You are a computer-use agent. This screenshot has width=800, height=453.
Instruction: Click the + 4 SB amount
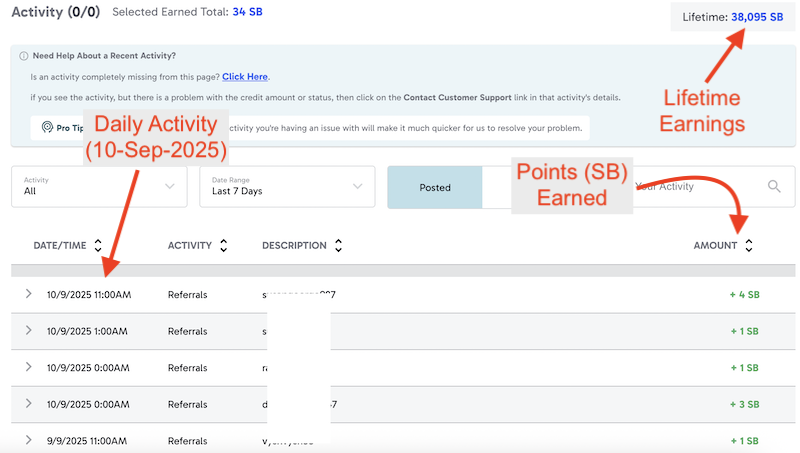(744, 294)
